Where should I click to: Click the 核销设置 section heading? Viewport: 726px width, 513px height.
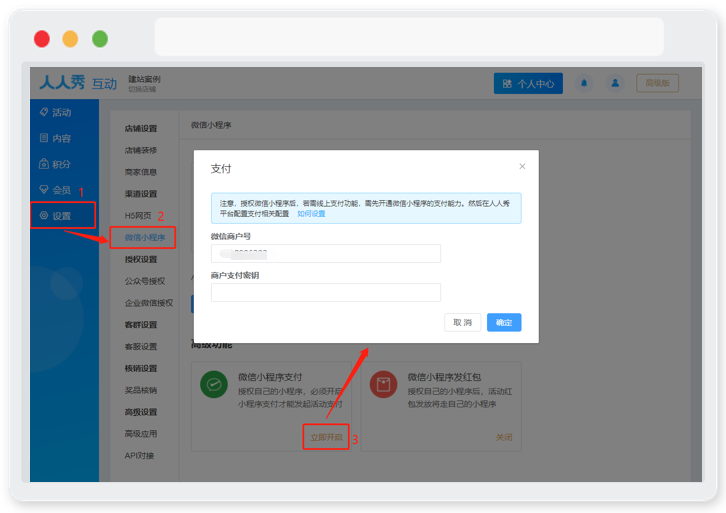click(141, 369)
